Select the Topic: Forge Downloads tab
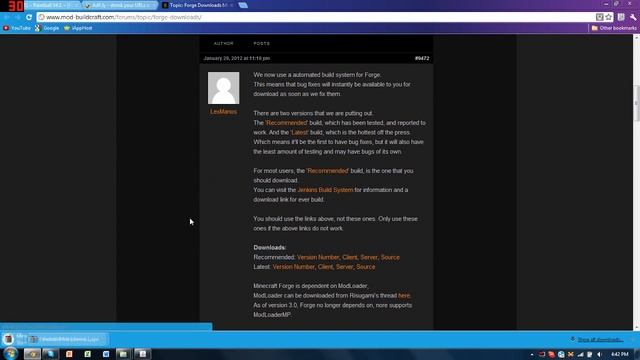The width and height of the screenshot is (640, 360). pos(198,5)
